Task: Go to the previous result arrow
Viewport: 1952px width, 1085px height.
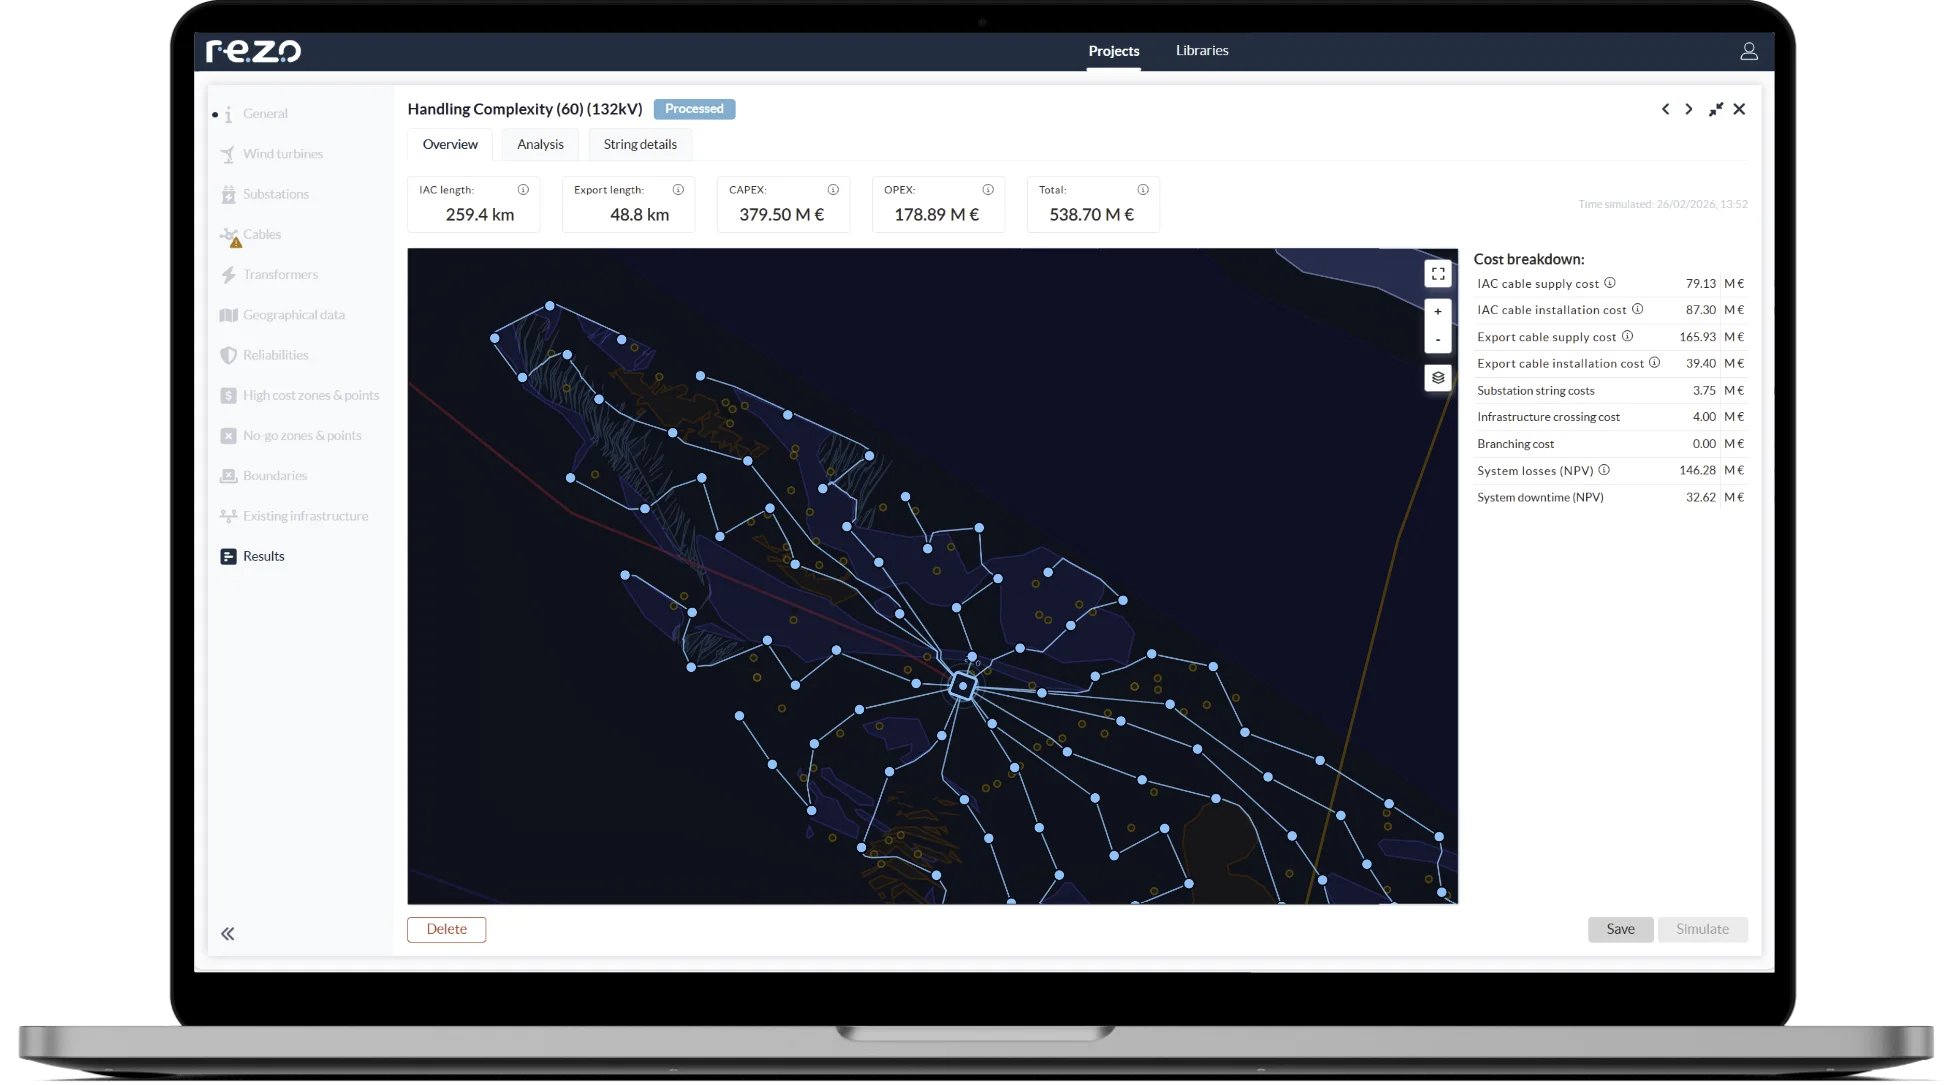Action: (x=1665, y=109)
